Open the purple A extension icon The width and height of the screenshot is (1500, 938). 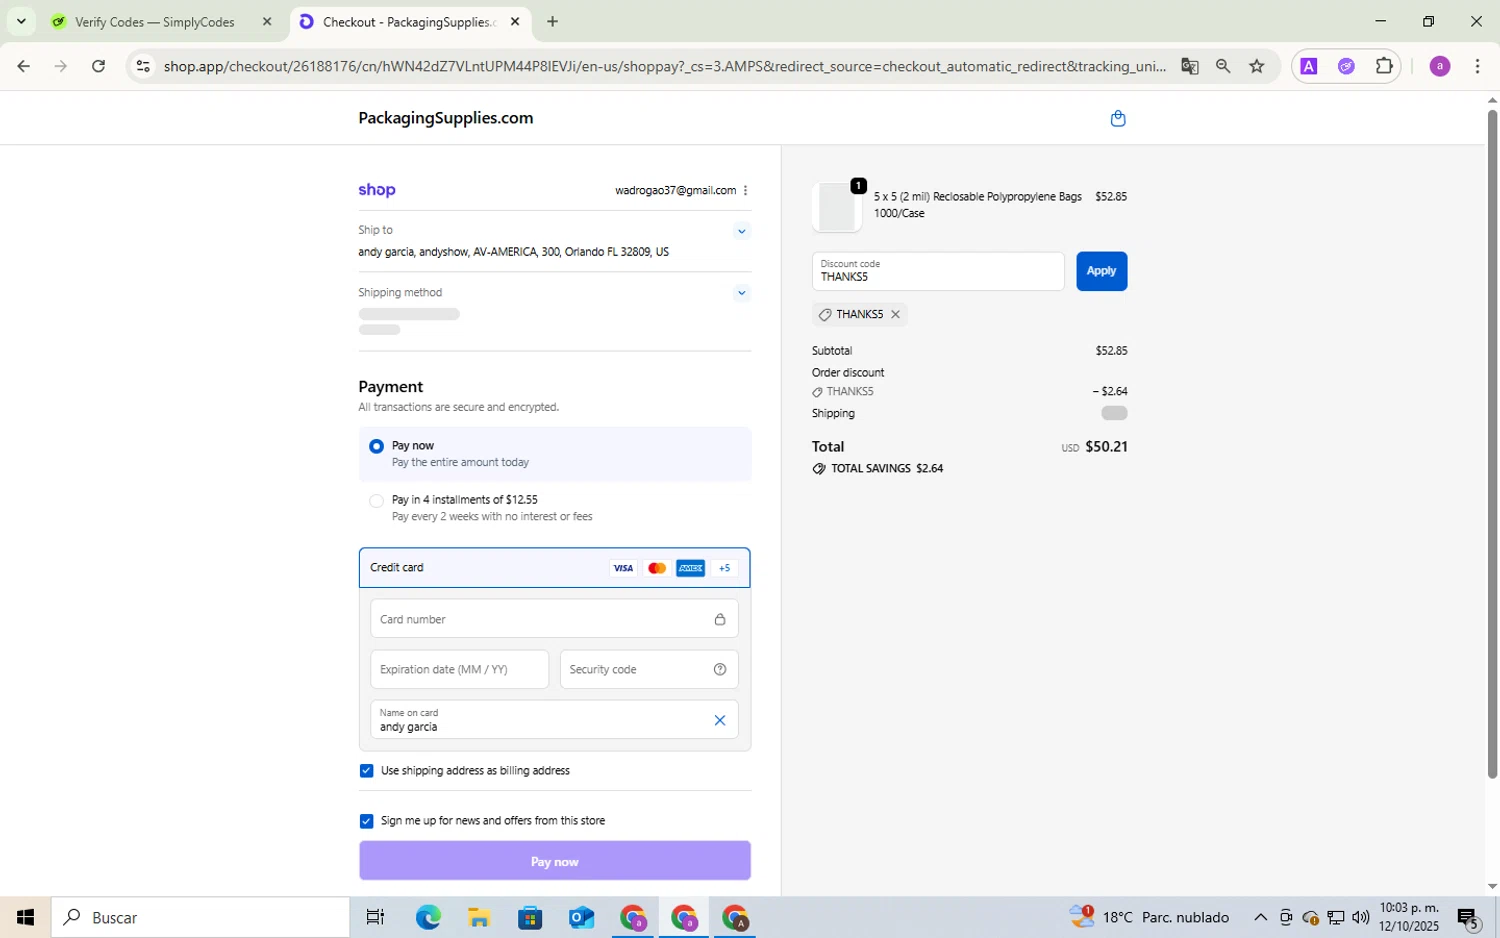1308,66
